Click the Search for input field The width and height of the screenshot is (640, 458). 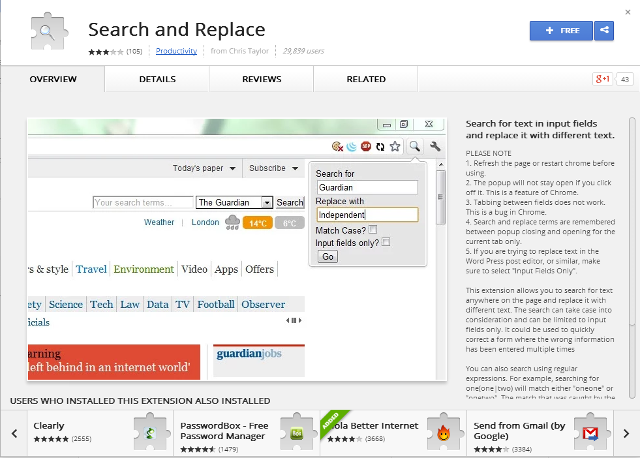(x=367, y=187)
